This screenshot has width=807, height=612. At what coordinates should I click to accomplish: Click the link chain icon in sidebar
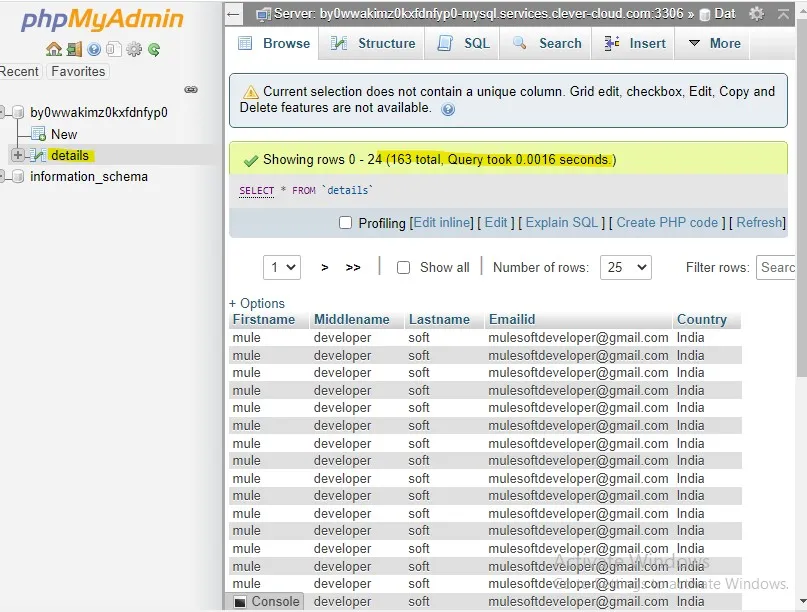(191, 90)
